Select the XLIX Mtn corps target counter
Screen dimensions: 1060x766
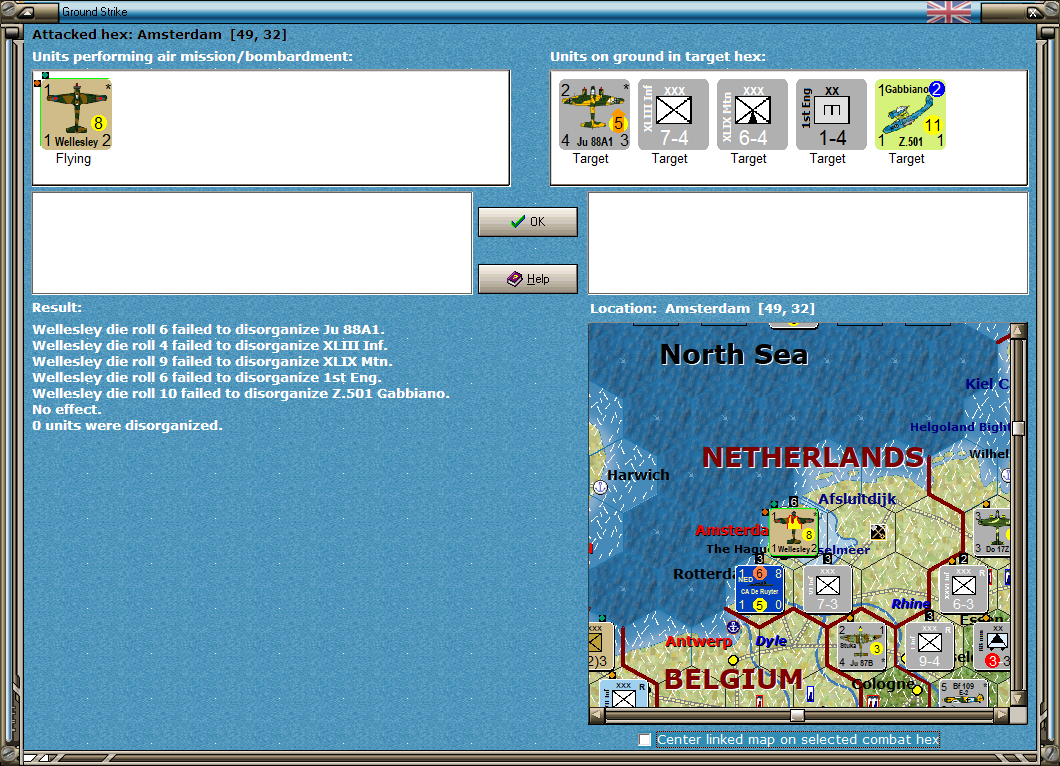[752, 114]
